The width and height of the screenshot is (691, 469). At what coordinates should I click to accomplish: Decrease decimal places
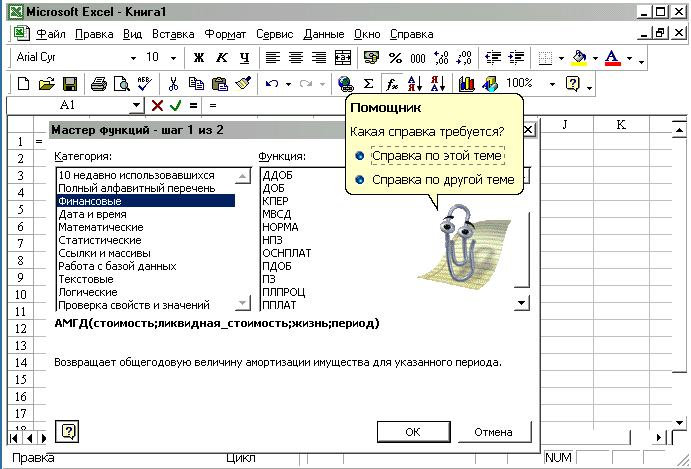464,58
